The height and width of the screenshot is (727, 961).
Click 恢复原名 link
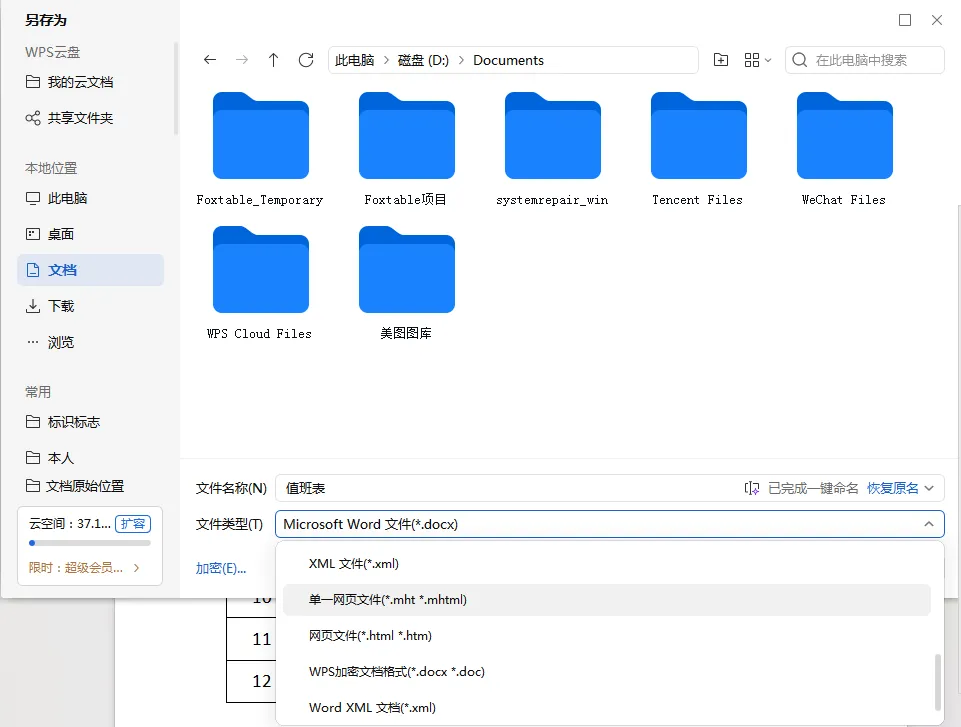pos(892,488)
